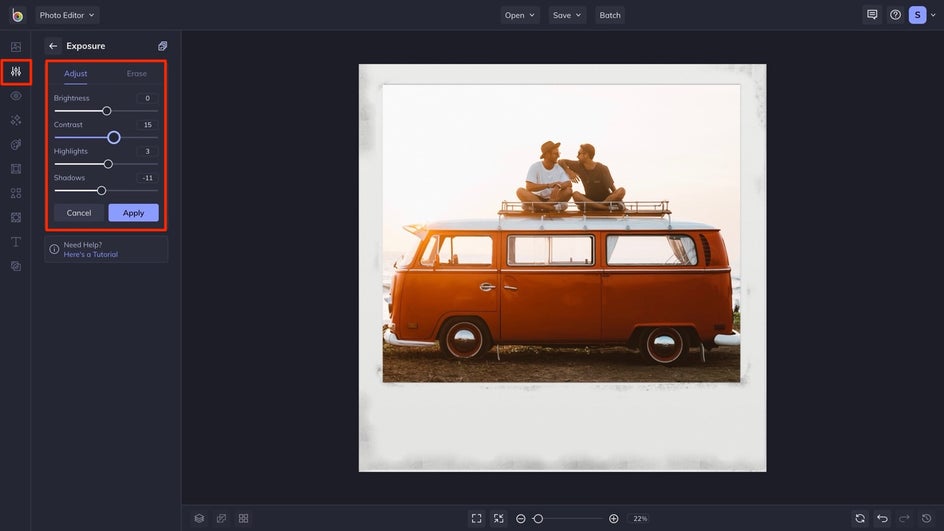Click the Batch button
944x531 pixels.
click(610, 15)
